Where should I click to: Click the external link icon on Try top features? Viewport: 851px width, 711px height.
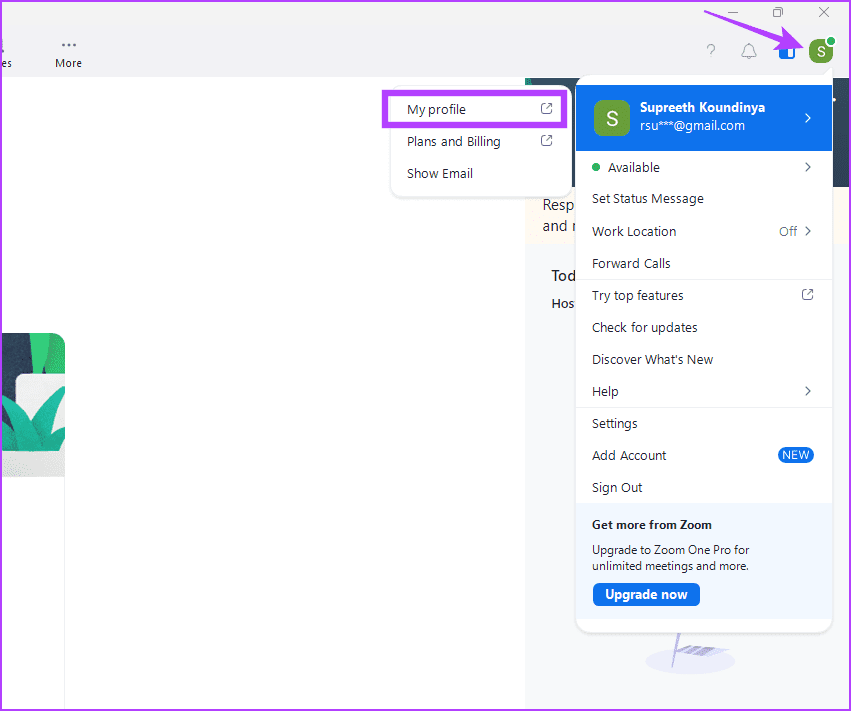(807, 295)
